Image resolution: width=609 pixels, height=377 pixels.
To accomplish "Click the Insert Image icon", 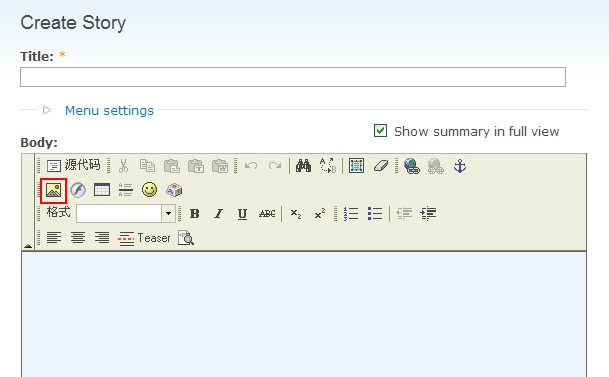I will coord(54,190).
